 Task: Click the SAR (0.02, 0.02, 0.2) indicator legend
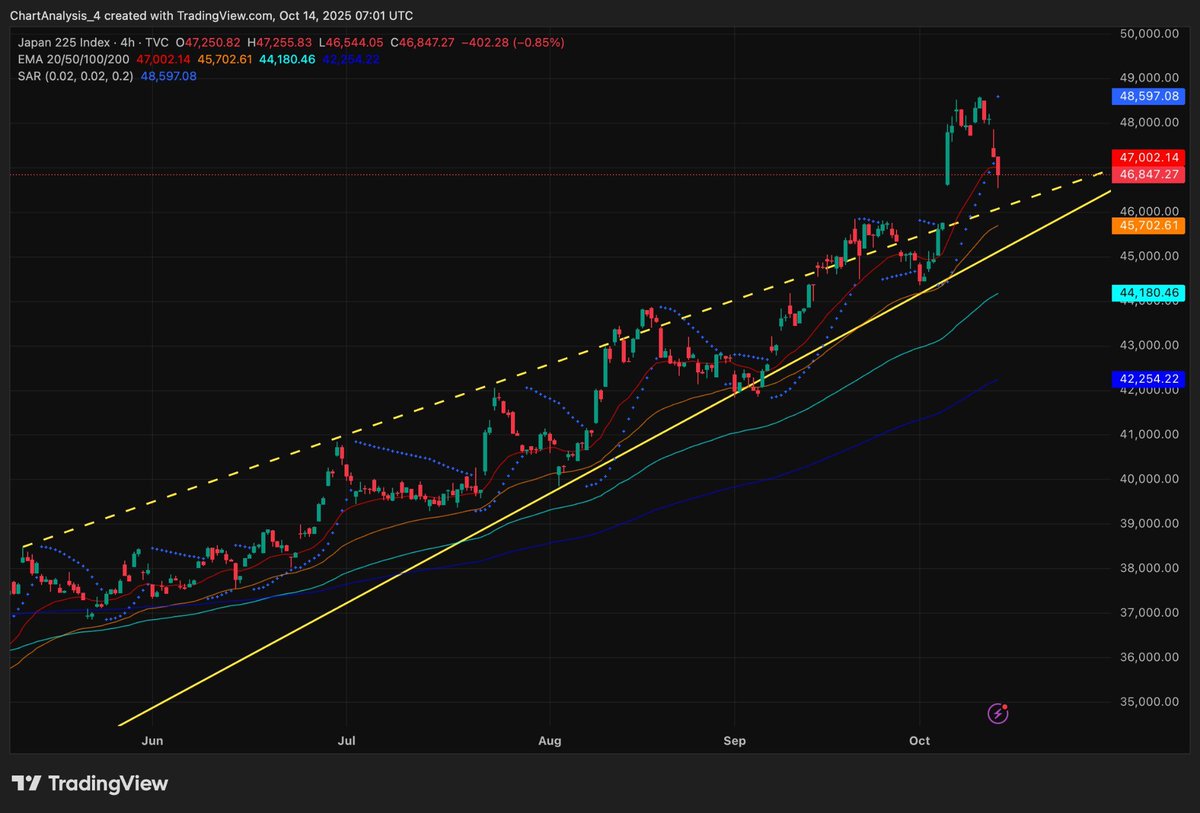click(x=75, y=76)
